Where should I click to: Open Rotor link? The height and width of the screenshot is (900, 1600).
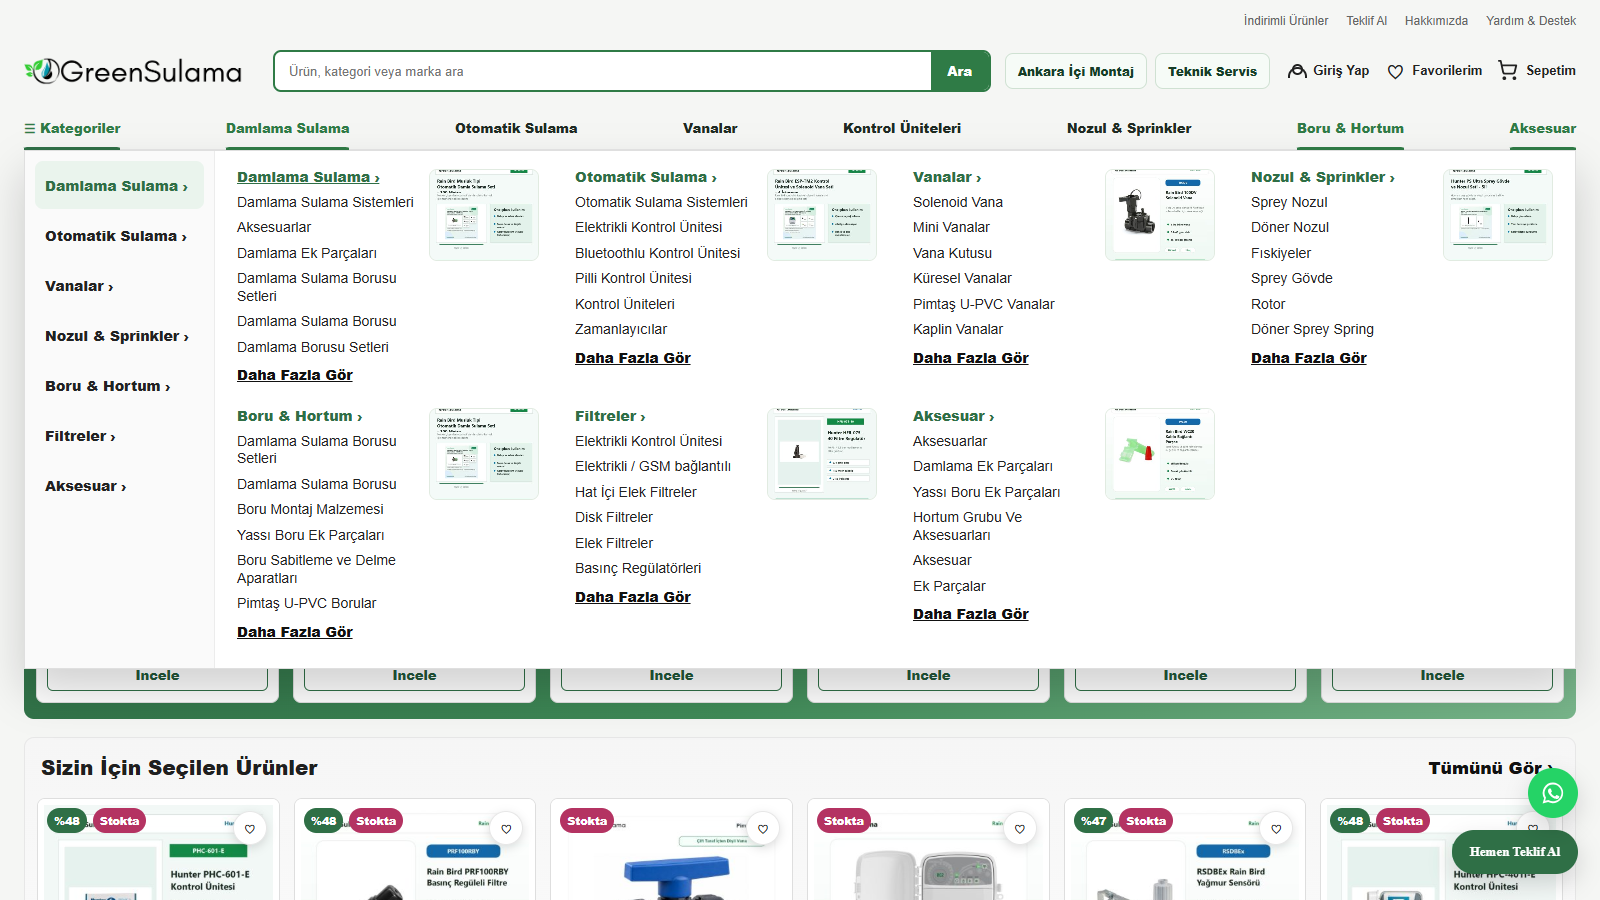tap(1268, 304)
